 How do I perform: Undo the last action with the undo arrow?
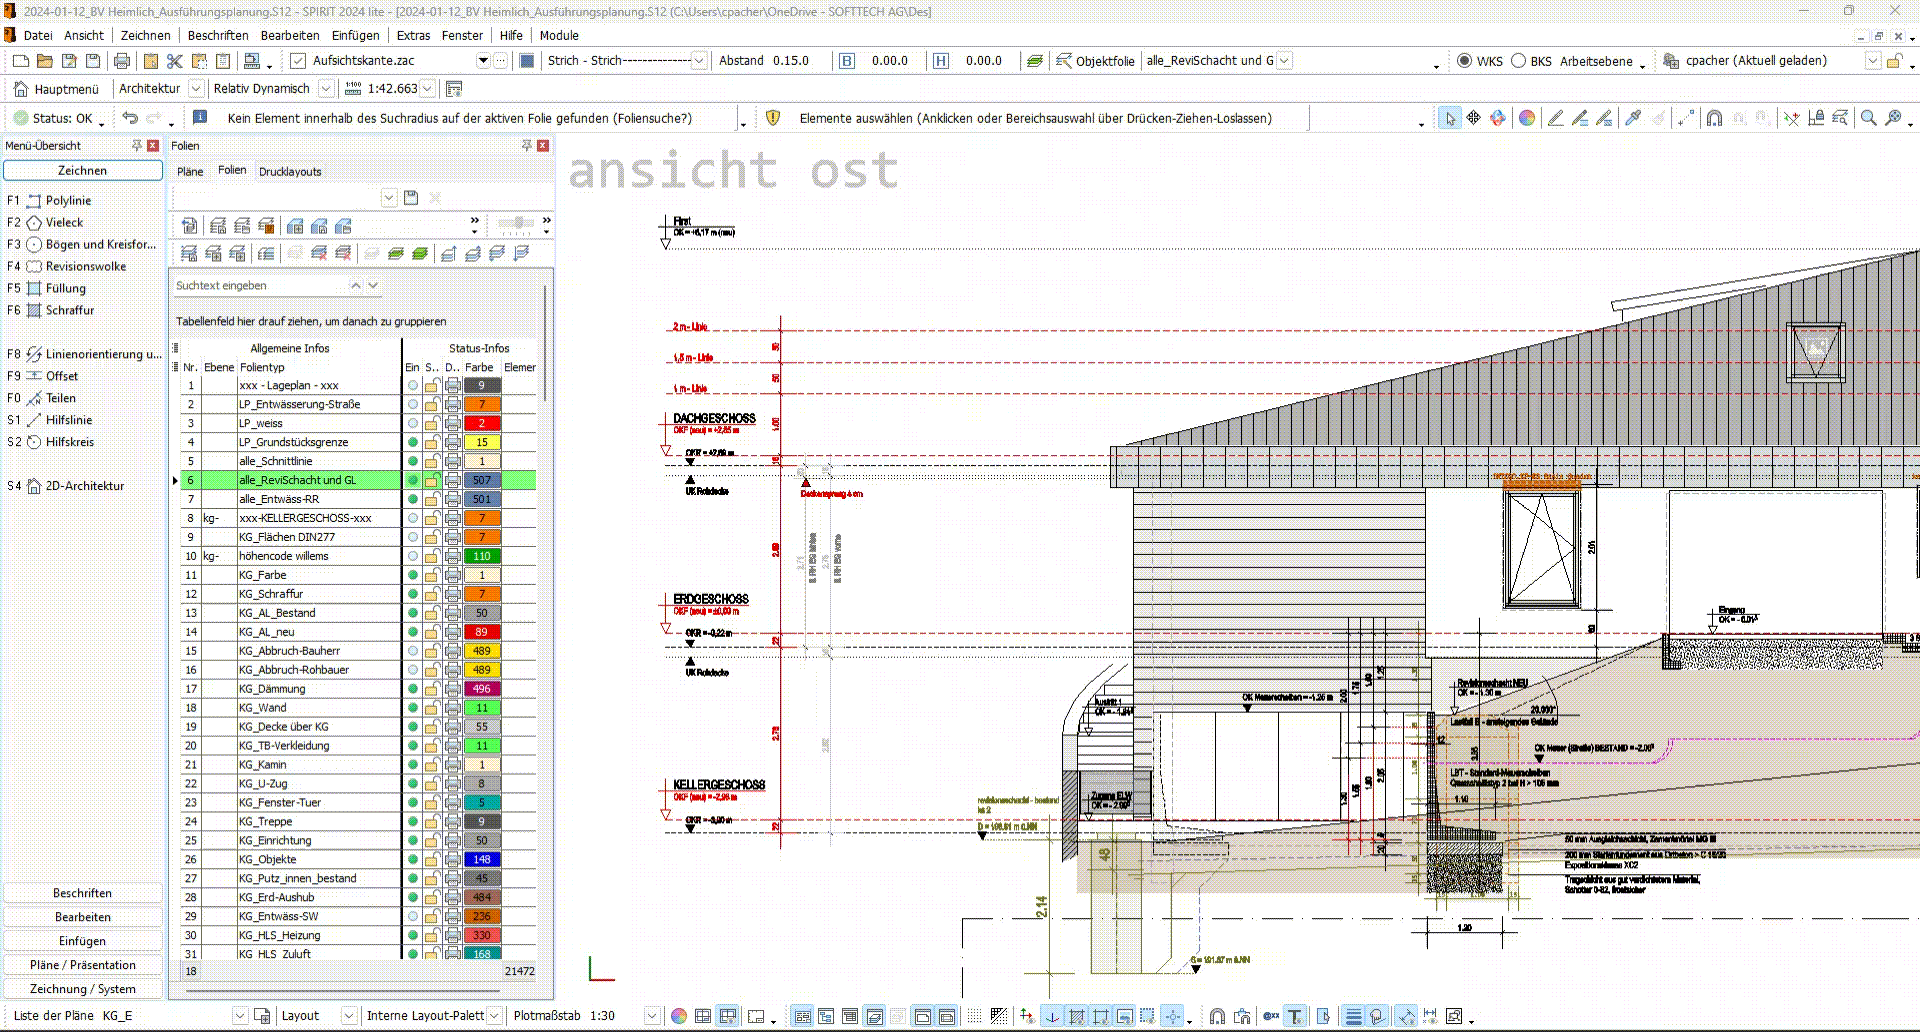point(129,118)
